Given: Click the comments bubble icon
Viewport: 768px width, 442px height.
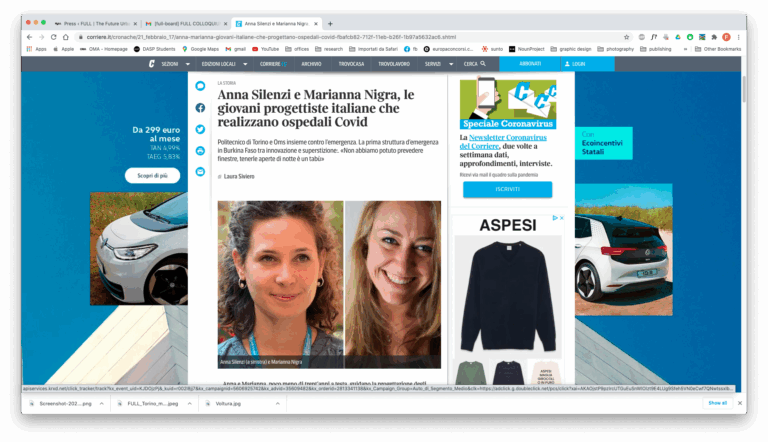Looking at the screenshot, I should click(x=200, y=87).
